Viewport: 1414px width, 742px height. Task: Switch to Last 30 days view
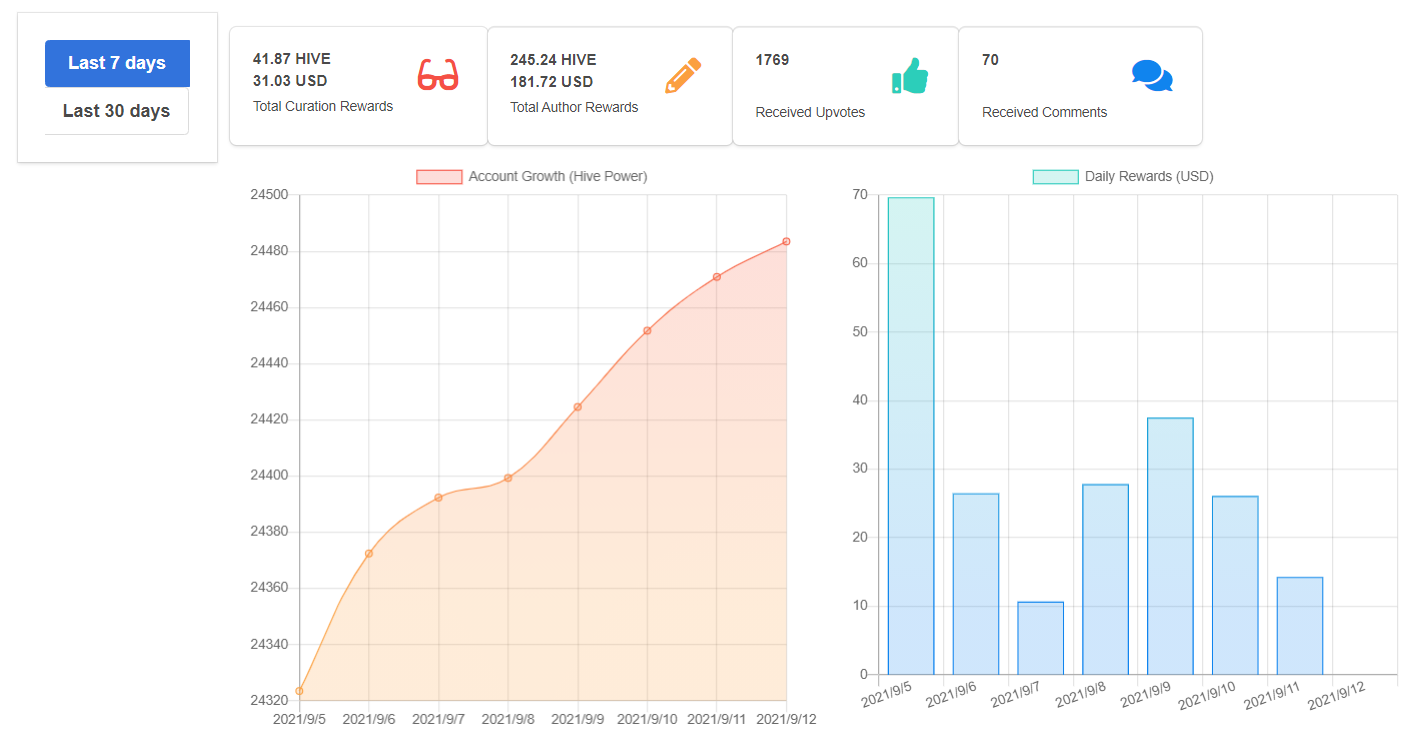point(117,111)
